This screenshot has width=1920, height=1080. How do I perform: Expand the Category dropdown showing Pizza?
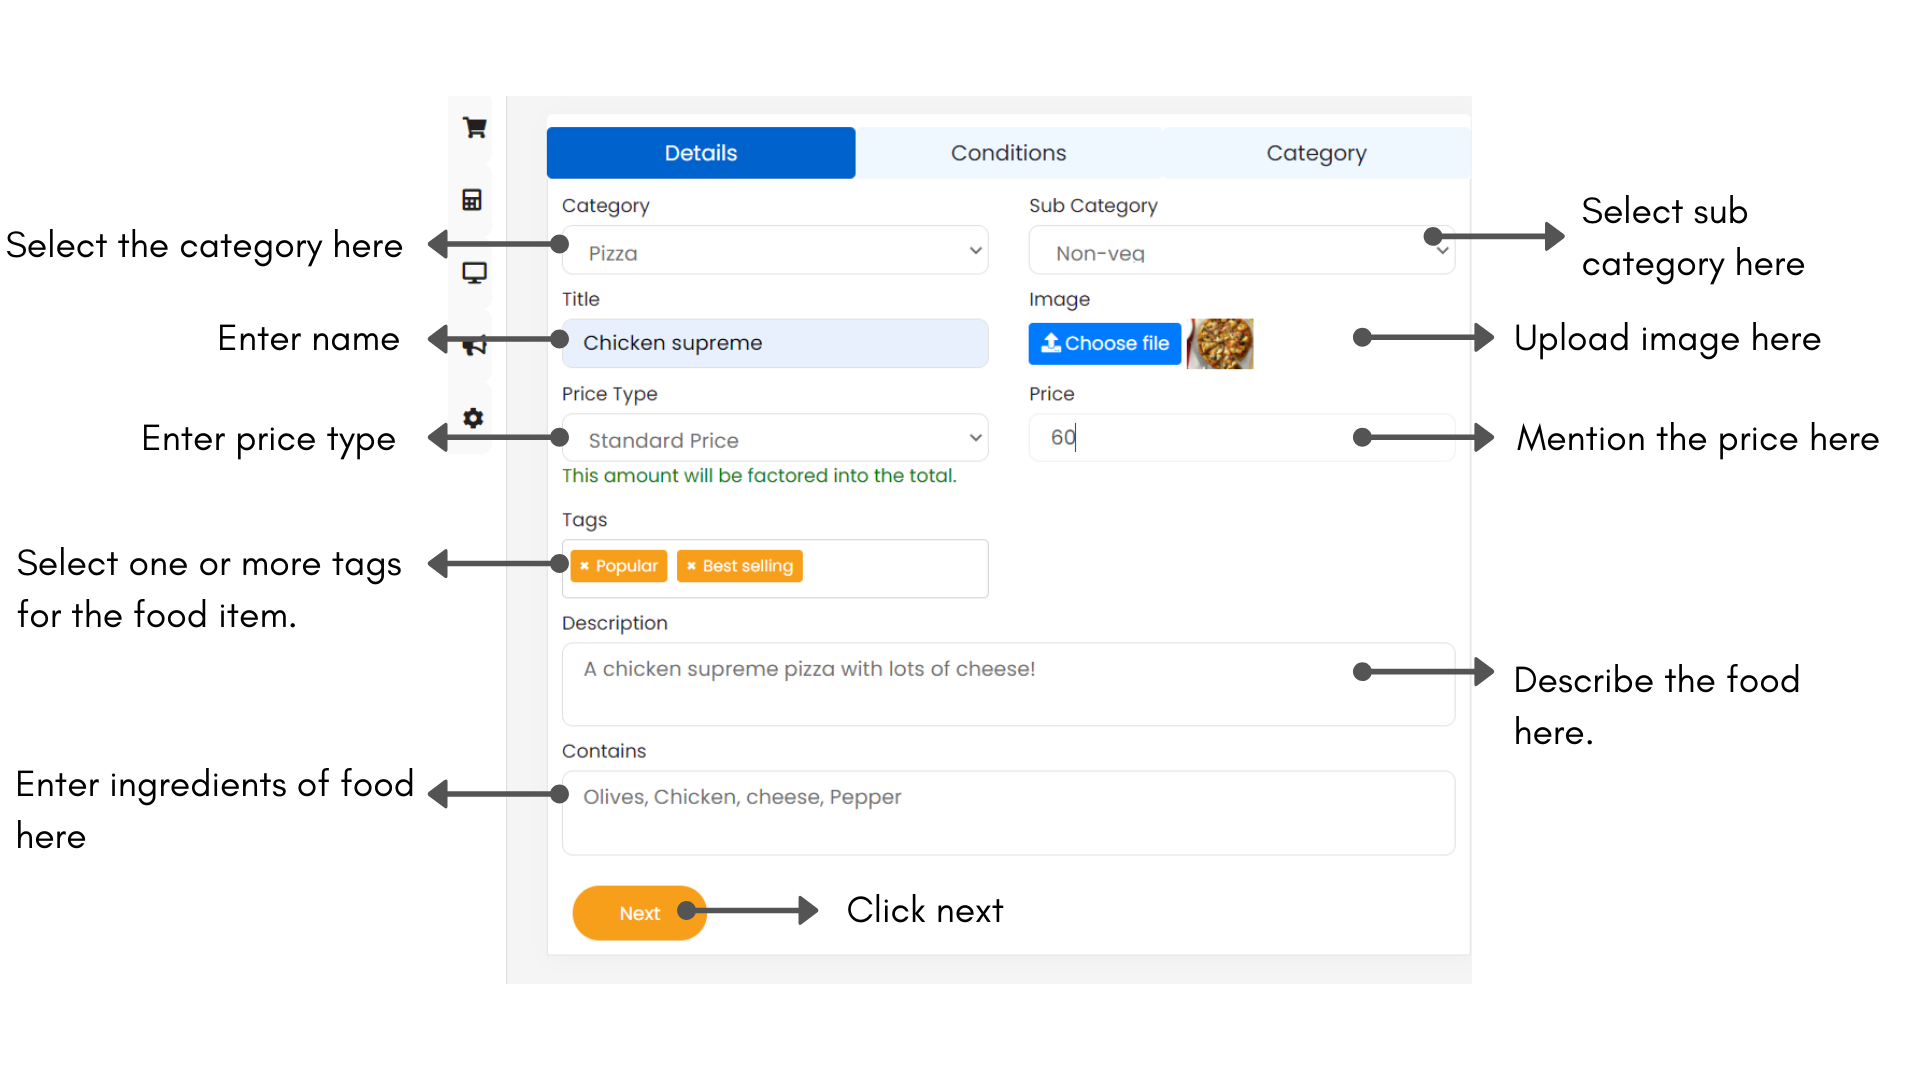pos(775,252)
